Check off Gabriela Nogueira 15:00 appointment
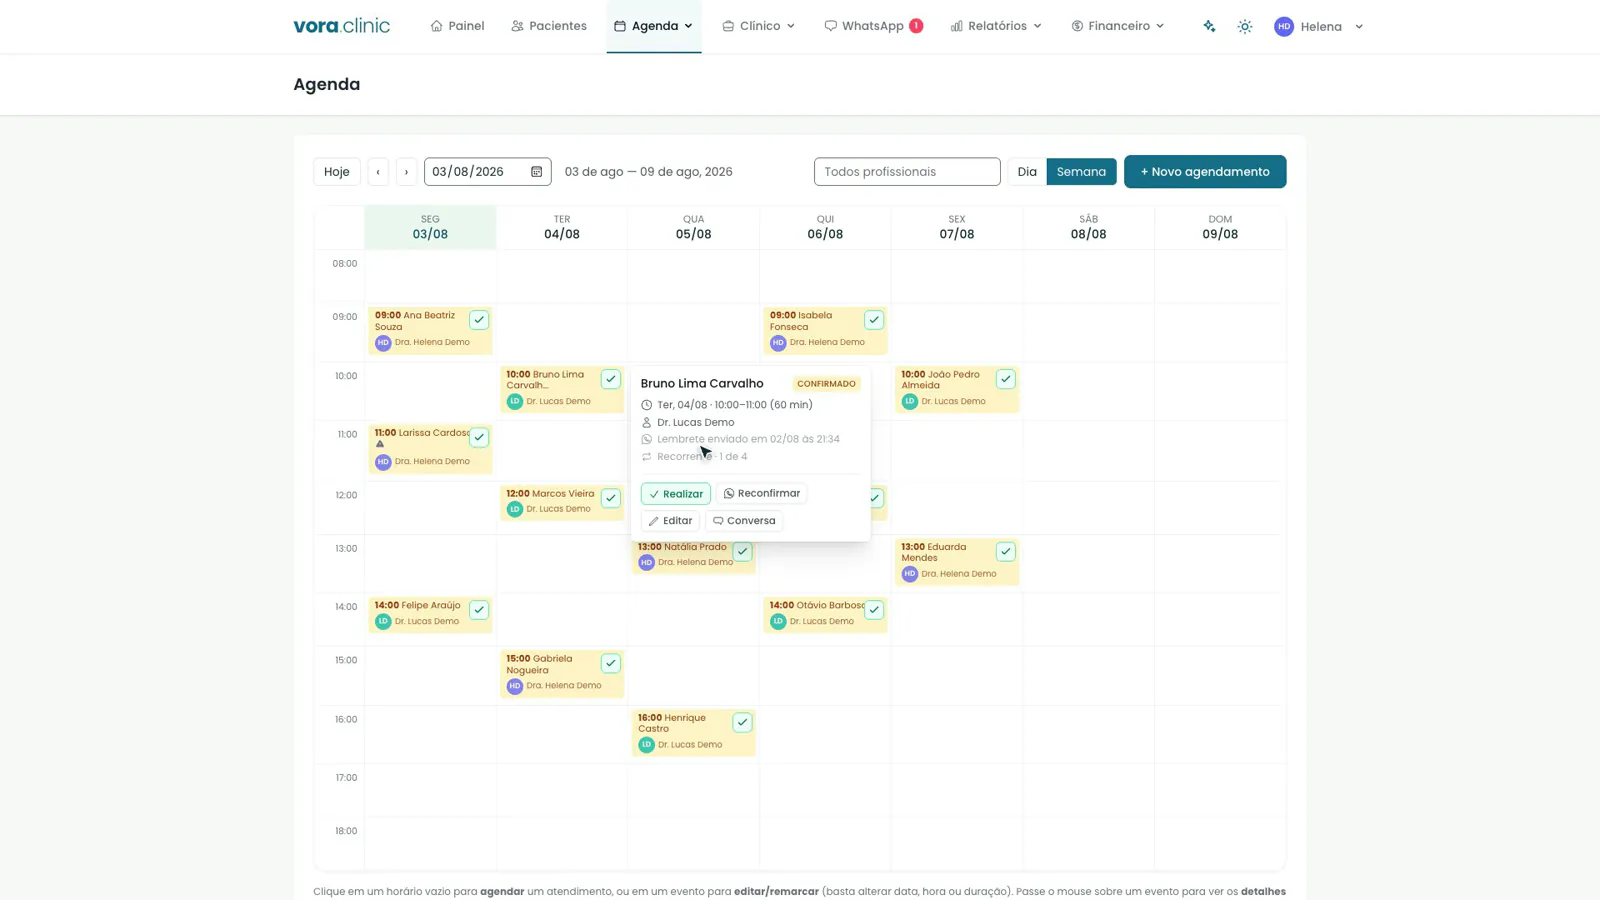 610,663
